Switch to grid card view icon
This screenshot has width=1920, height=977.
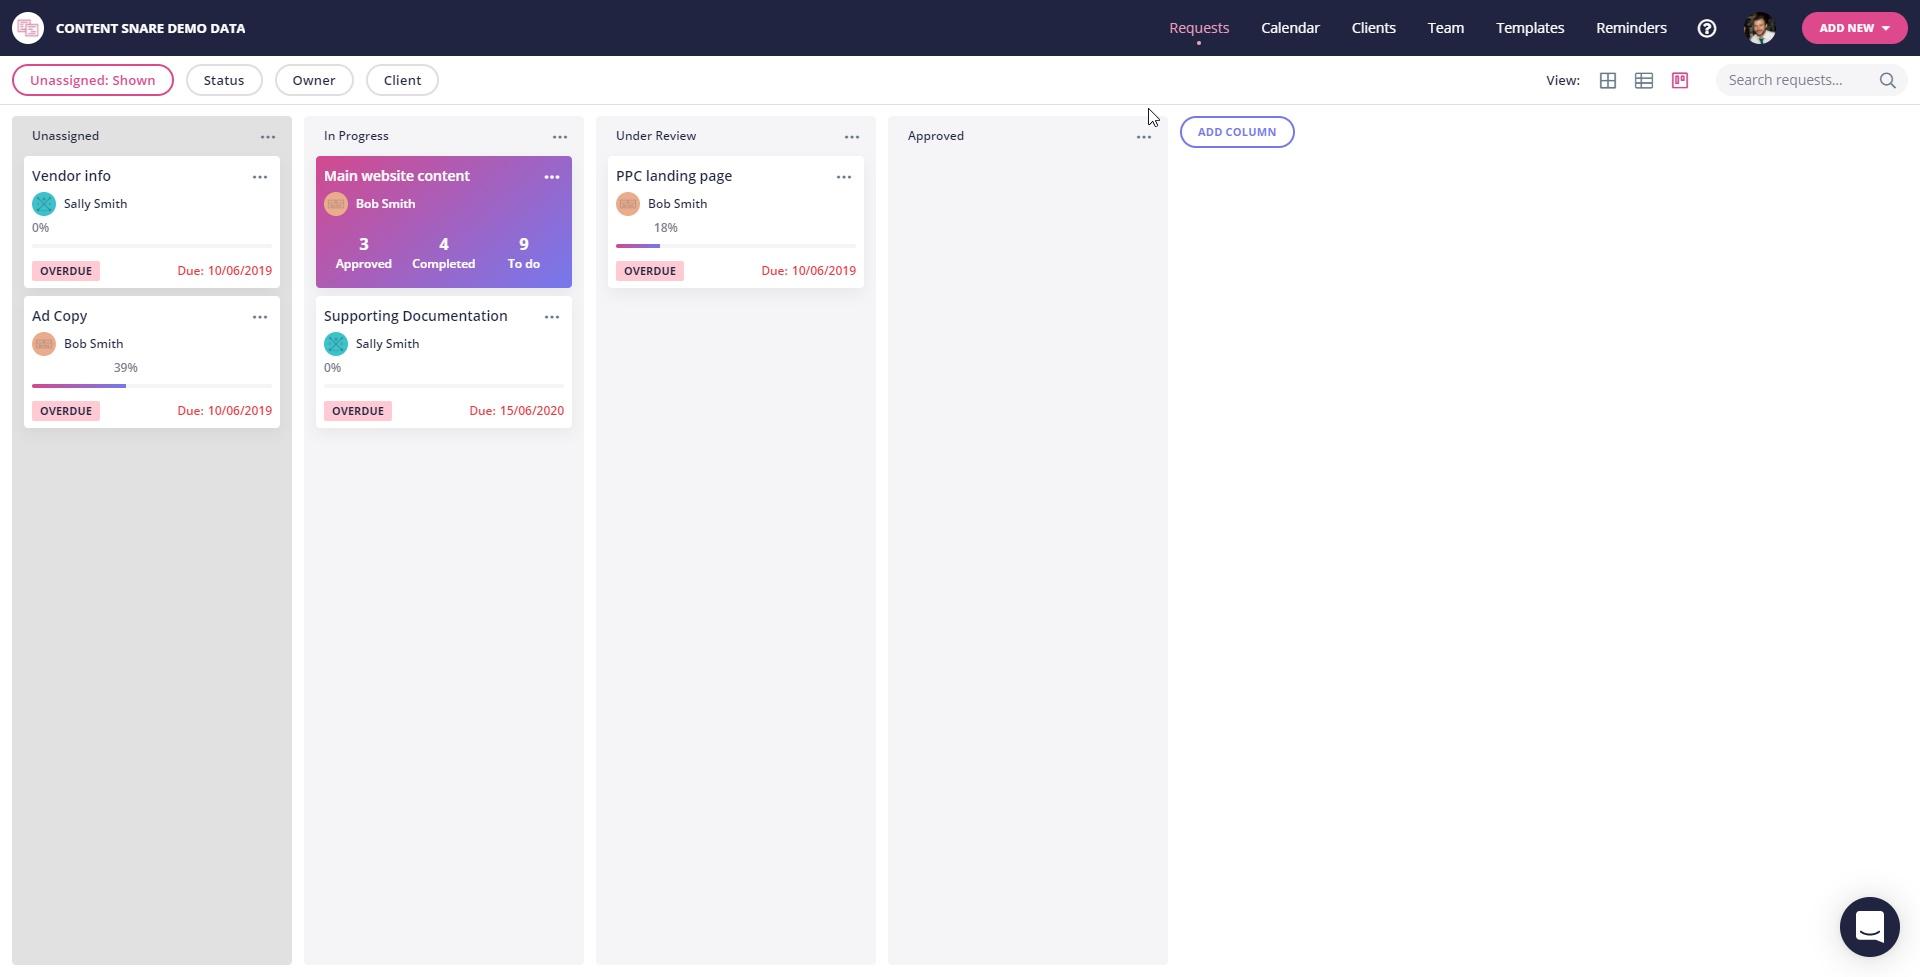[1608, 80]
